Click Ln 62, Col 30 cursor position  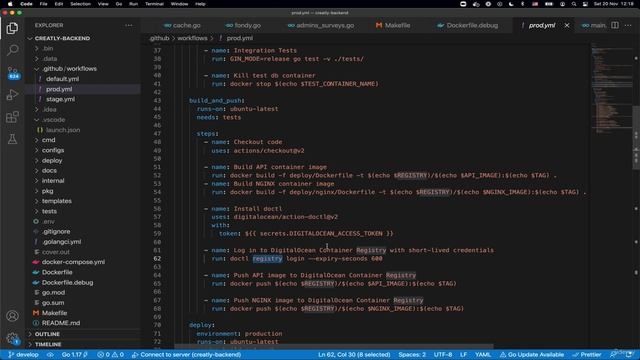354,355
